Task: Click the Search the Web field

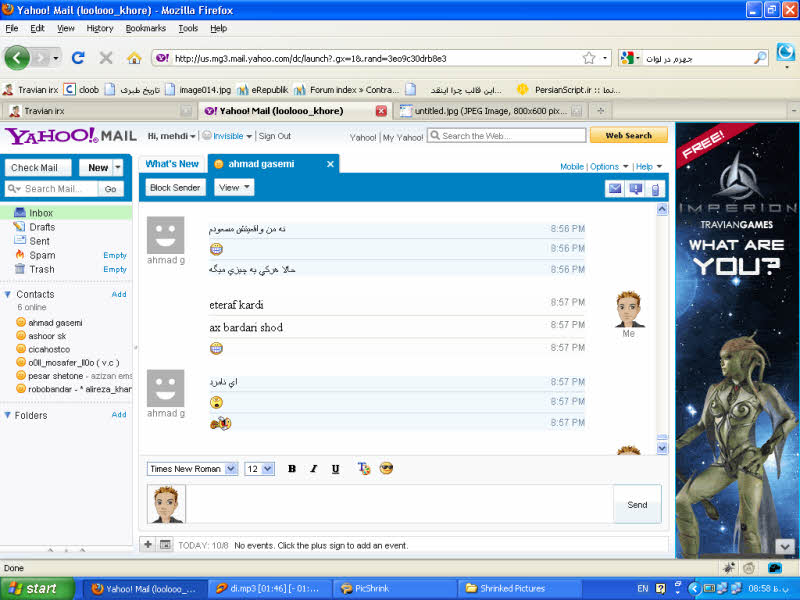Action: [507, 136]
